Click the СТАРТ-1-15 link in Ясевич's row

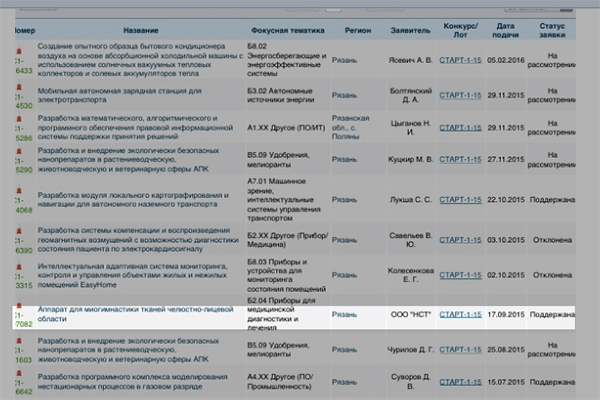coord(460,59)
